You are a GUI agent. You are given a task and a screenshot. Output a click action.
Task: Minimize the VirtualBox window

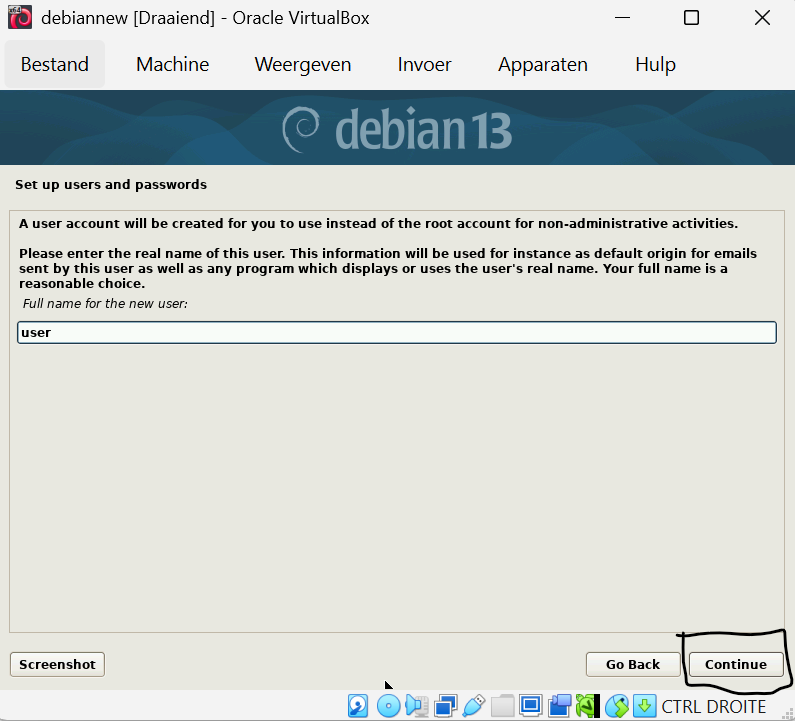tap(622, 18)
